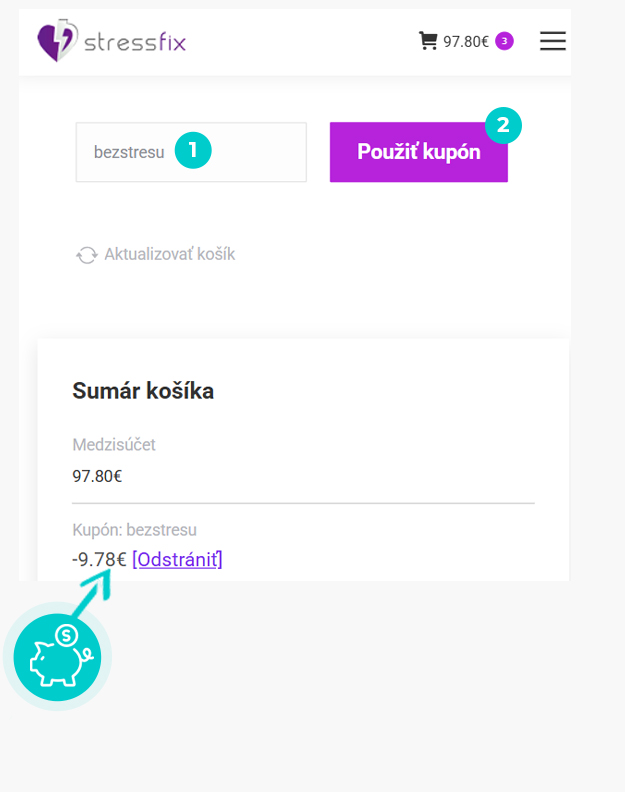Click the refresh arrows icon
The height and width of the screenshot is (792, 625).
87,255
